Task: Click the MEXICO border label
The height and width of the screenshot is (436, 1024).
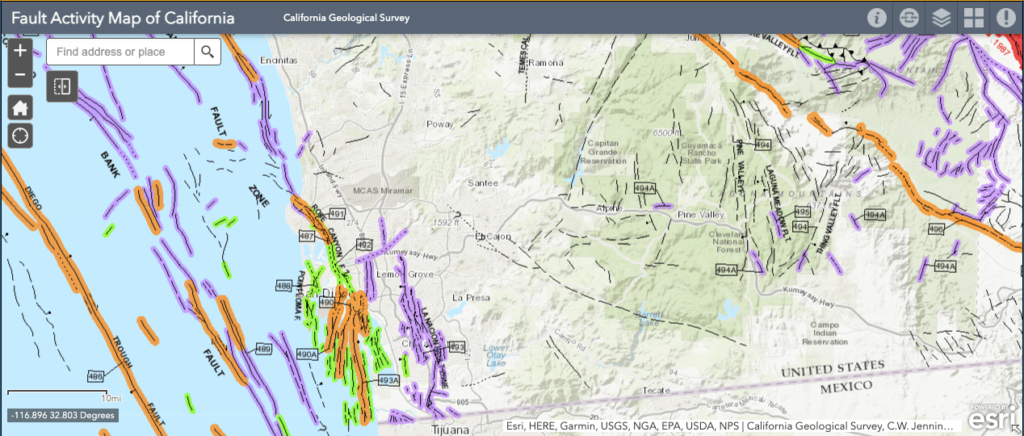Action: 845,387
